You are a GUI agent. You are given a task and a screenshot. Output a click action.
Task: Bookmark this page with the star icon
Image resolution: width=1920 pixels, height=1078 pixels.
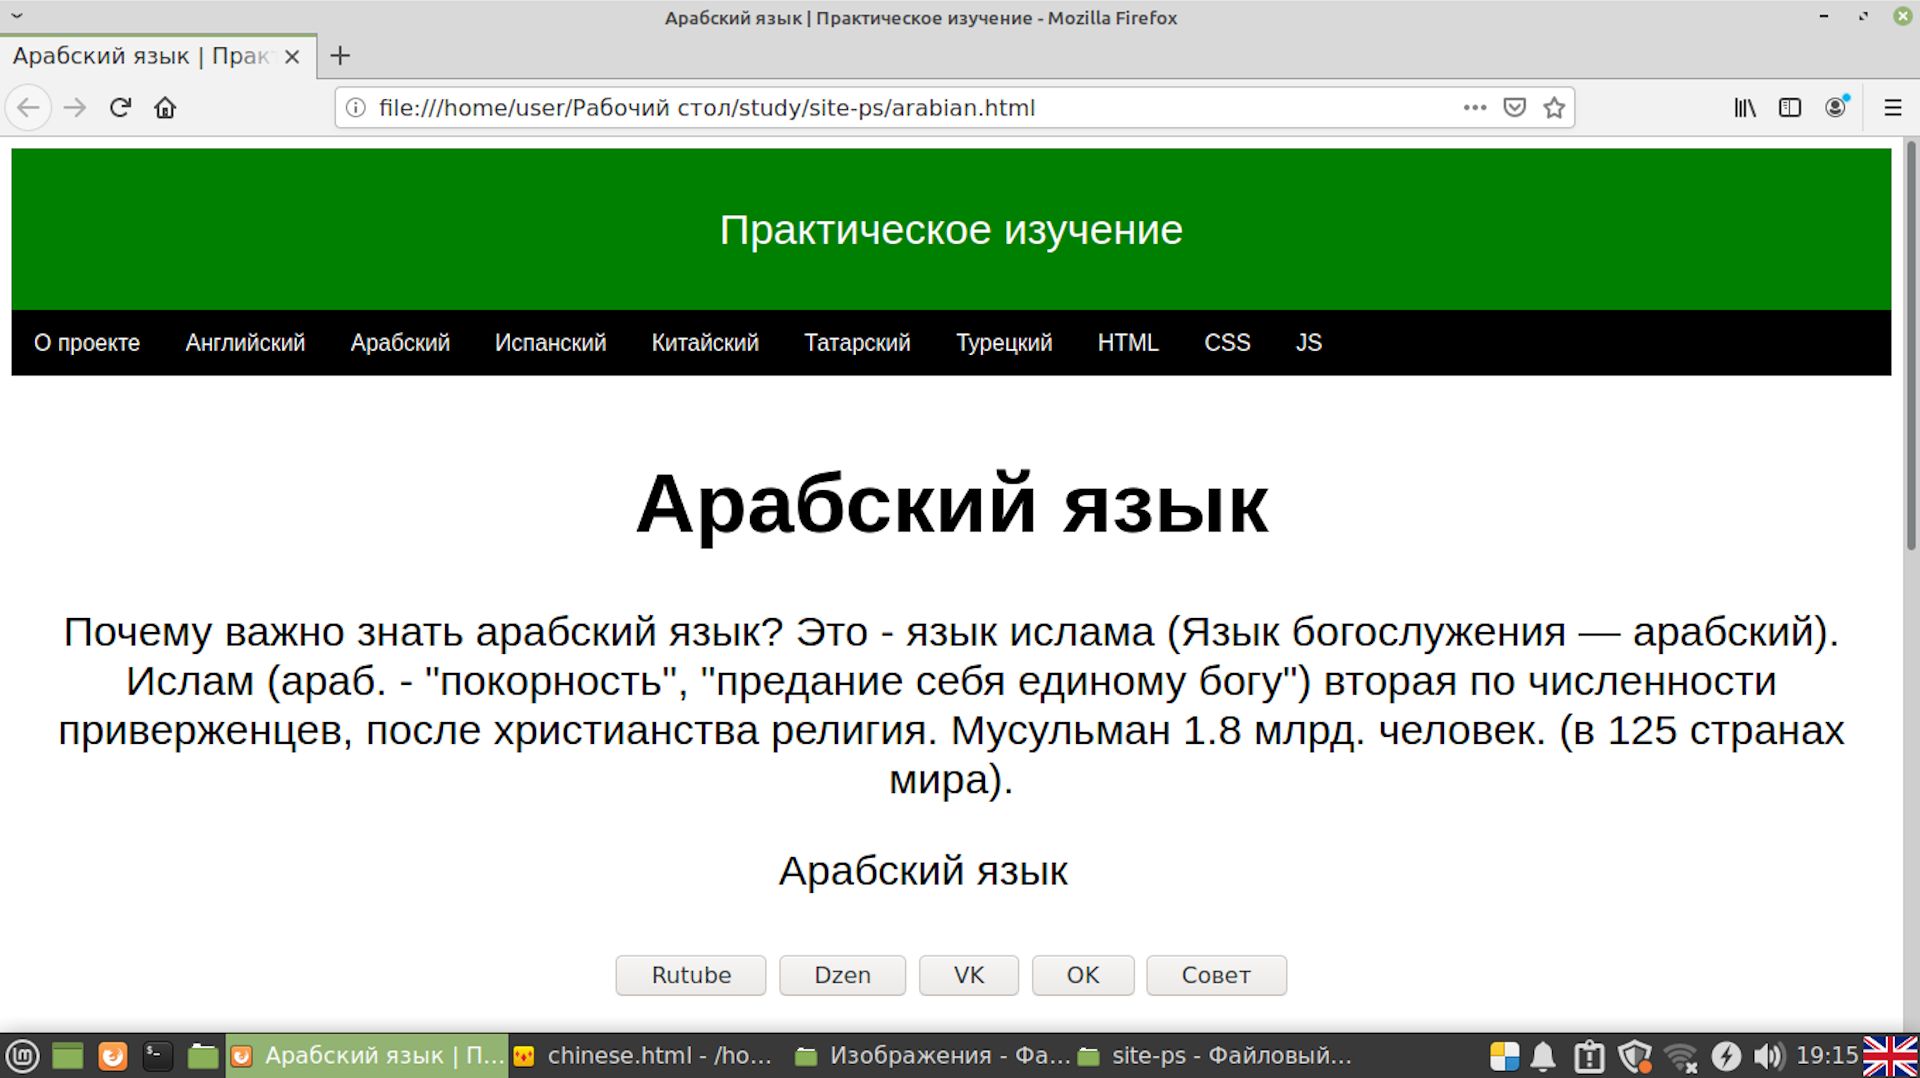coord(1555,108)
